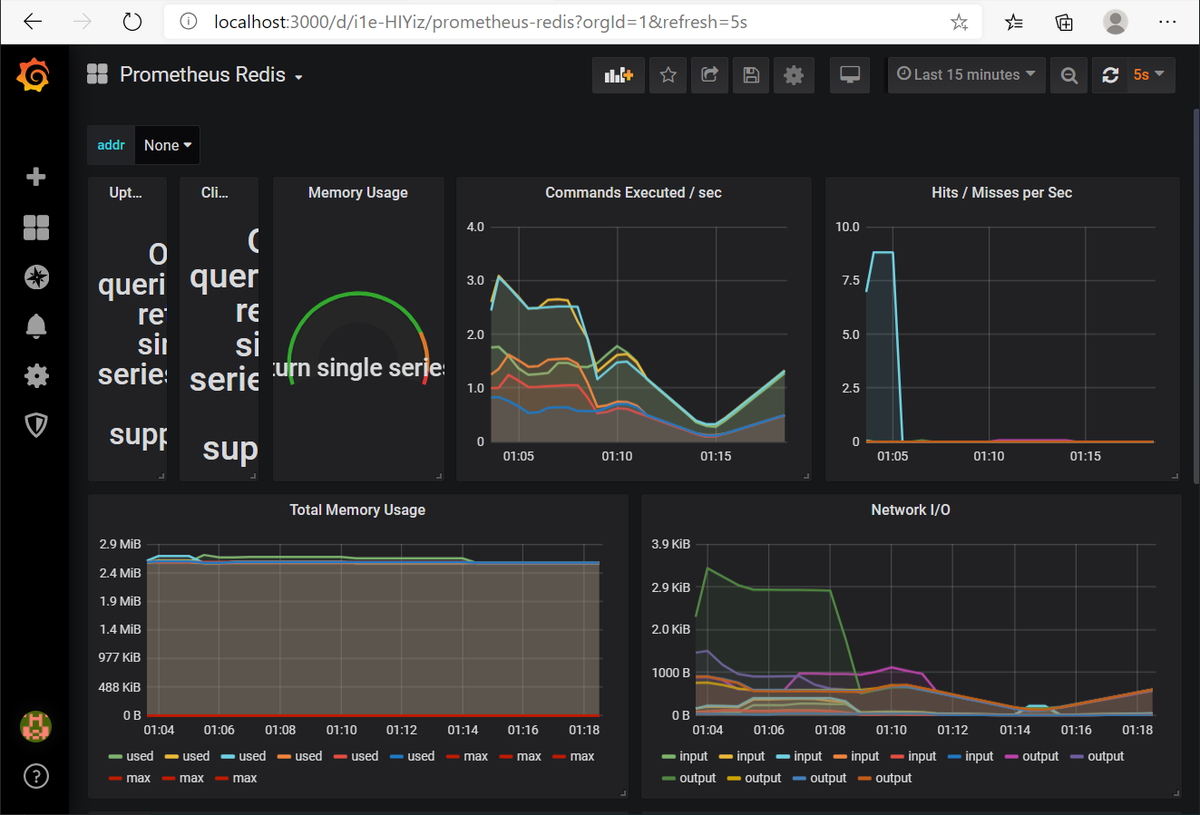
Task: Toggle orange 'used' series in memory legend
Action: coord(308,757)
